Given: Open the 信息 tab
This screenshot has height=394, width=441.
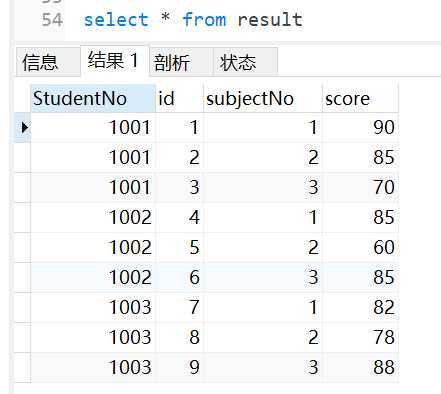Looking at the screenshot, I should [48, 62].
